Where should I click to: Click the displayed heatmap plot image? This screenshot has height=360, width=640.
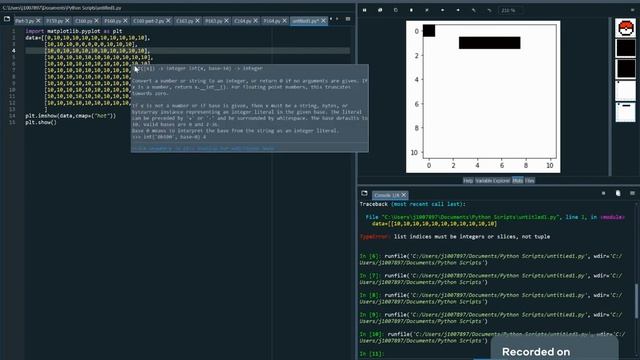pyautogui.click(x=483, y=97)
